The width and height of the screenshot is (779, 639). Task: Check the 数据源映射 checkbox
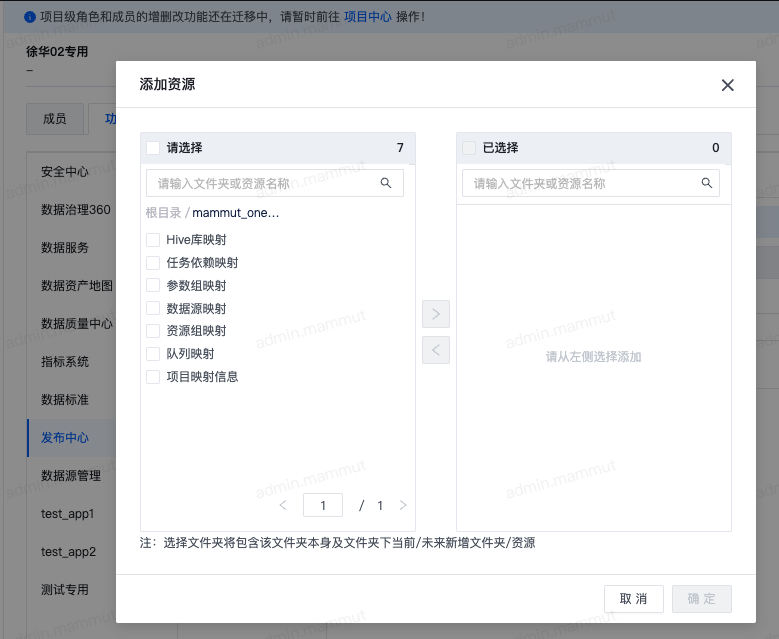[x=153, y=308]
